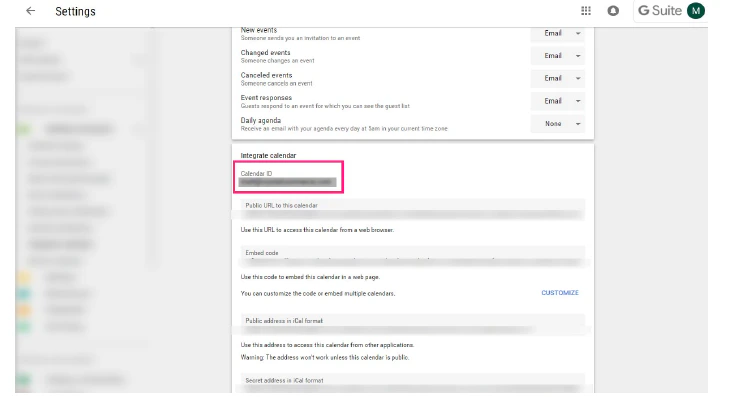Open Daily agenda notification dropdown
The width and height of the screenshot is (735, 397).
pyautogui.click(x=558, y=124)
